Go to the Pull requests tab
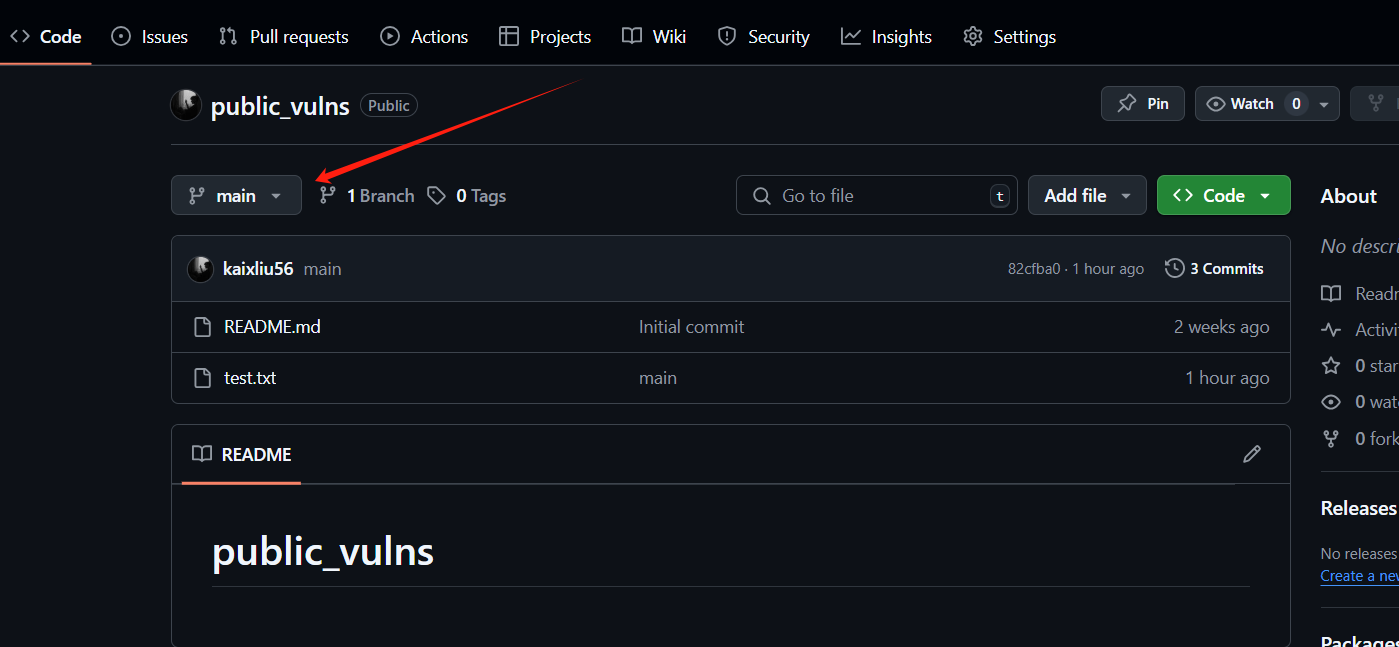1399x647 pixels. 284,37
